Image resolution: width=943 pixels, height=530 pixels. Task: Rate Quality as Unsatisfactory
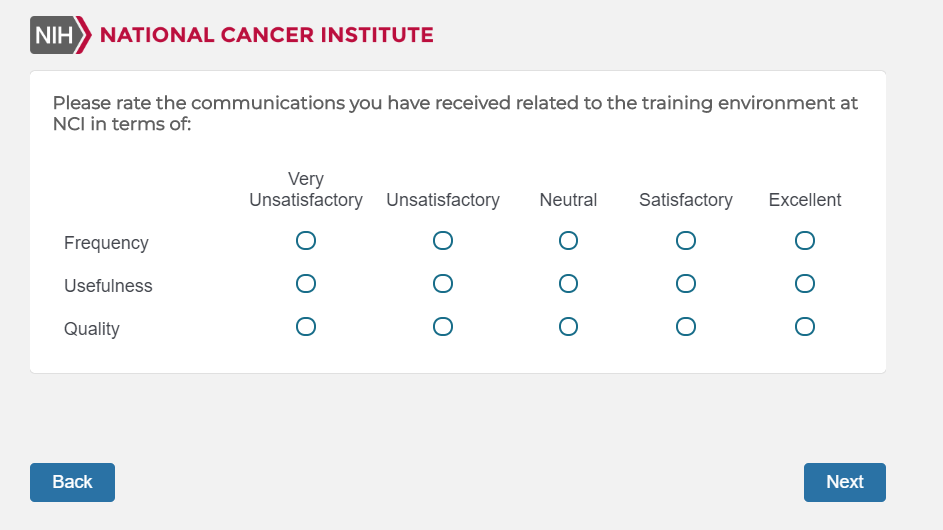[443, 327]
